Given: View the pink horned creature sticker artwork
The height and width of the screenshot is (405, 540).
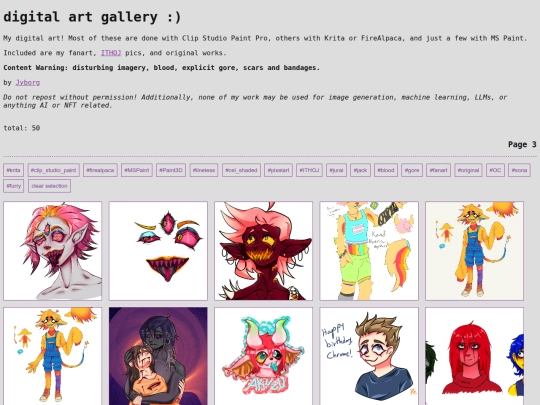Looking at the screenshot, I should tap(263, 356).
